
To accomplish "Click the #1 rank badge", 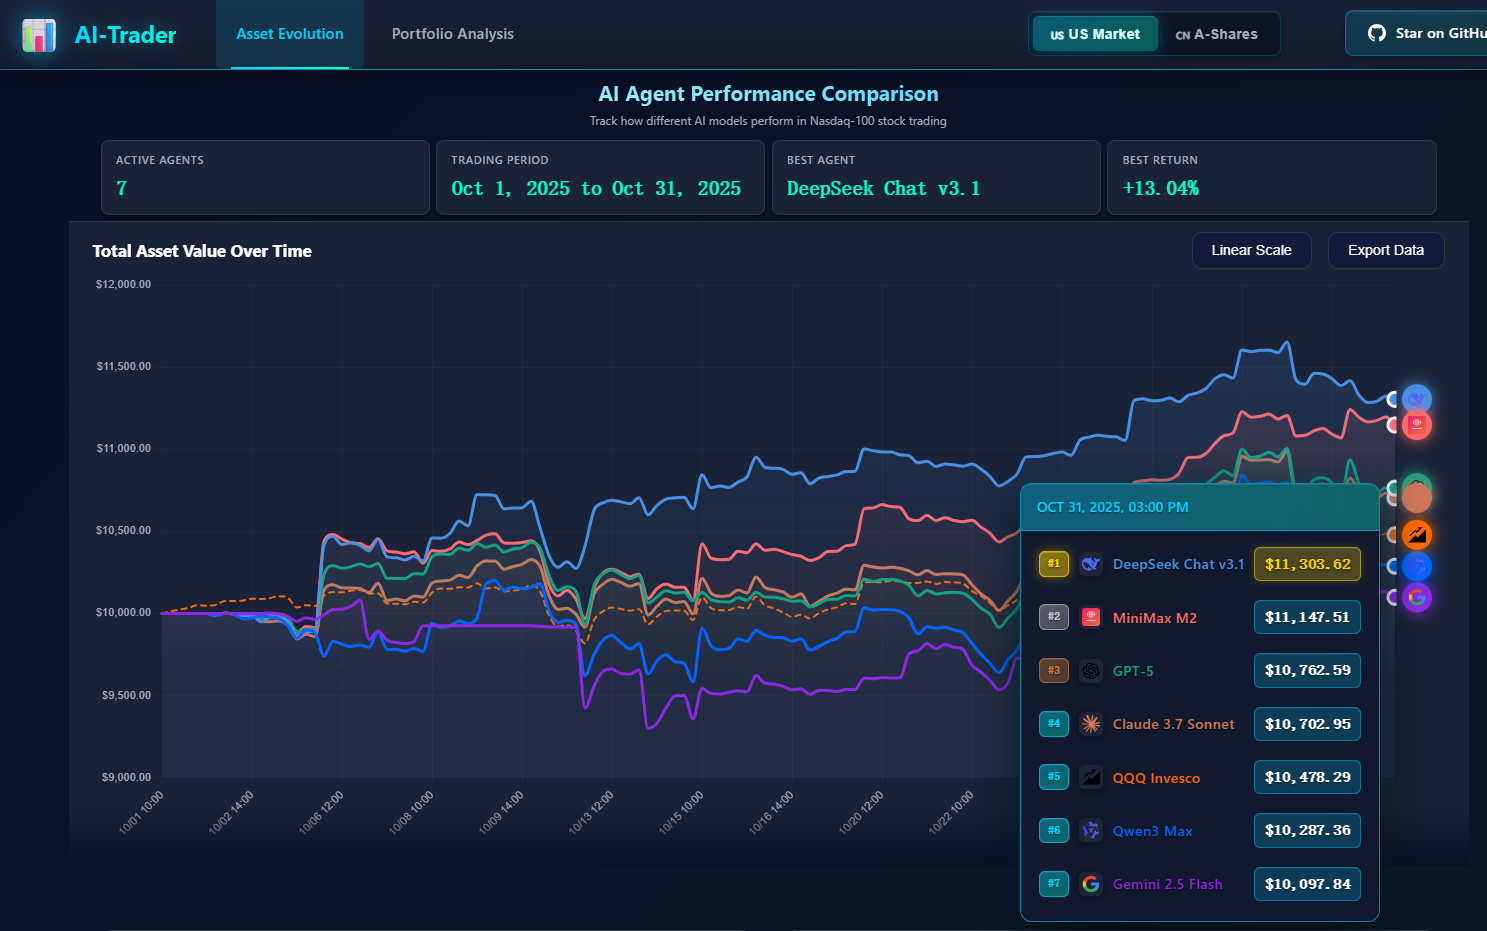I will coord(1054,564).
